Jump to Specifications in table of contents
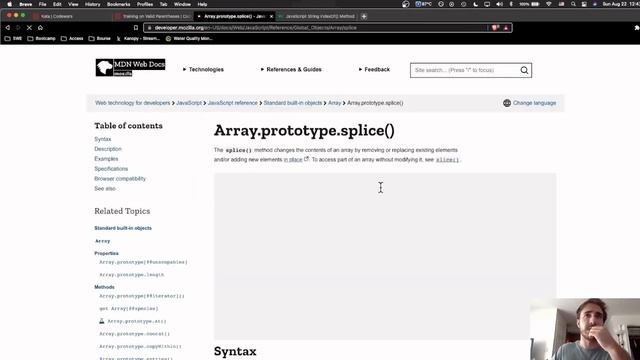Viewport: 640px width, 360px height. pyautogui.click(x=111, y=169)
